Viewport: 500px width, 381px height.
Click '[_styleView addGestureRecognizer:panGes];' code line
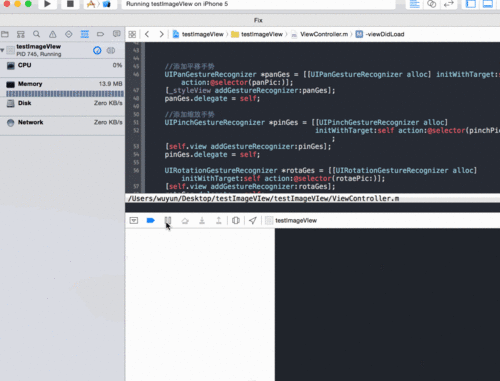(x=250, y=91)
